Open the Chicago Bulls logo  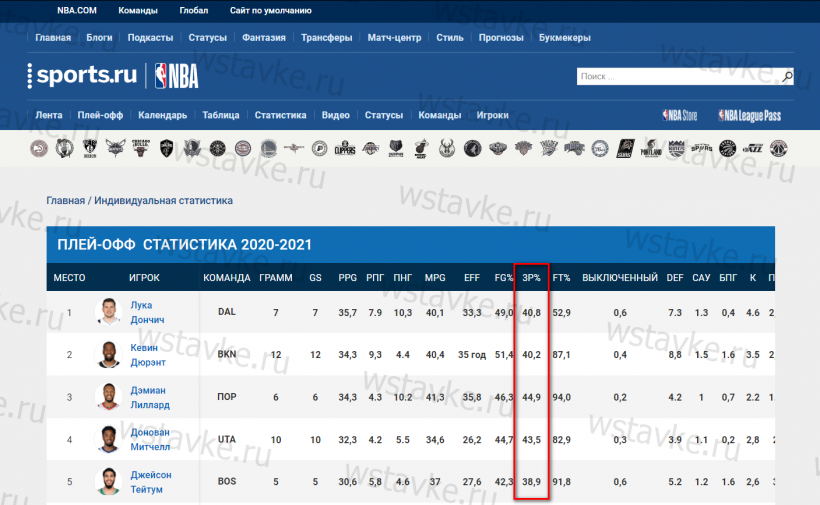pyautogui.click(x=141, y=149)
